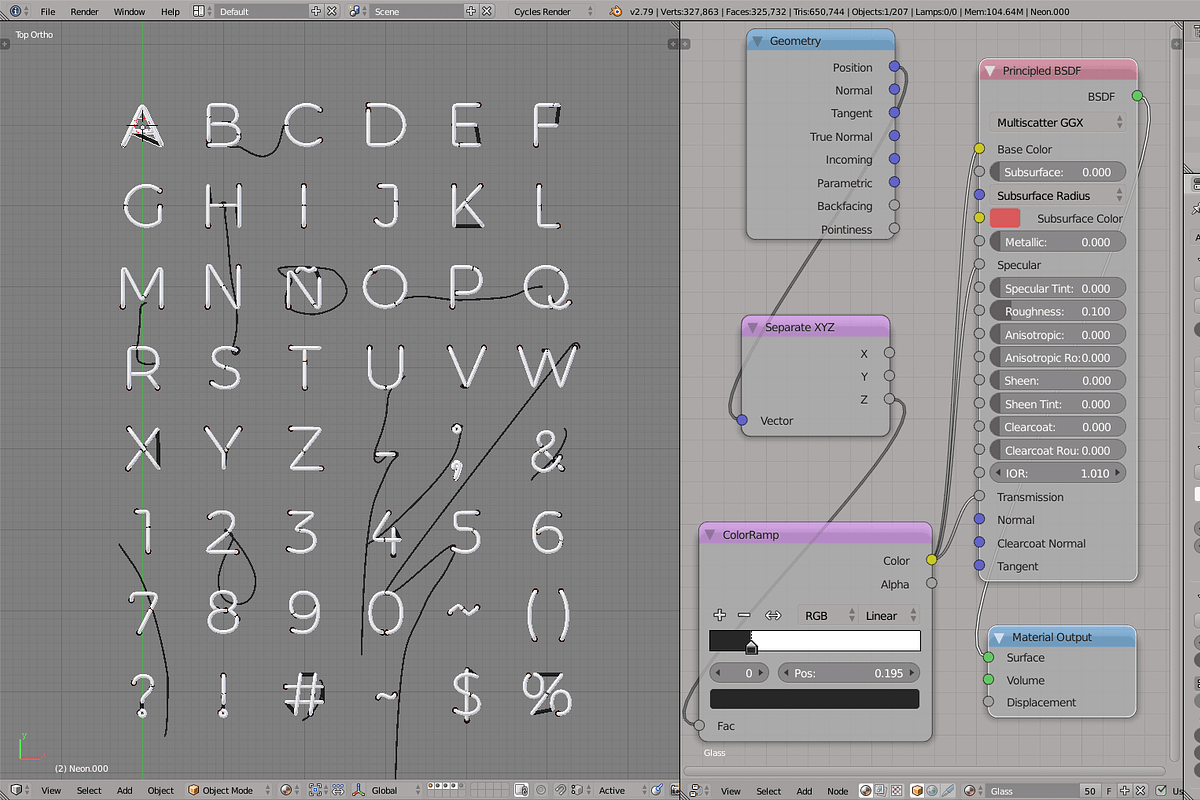
Task: Remove color stop in ColorRamp
Action: 743,615
